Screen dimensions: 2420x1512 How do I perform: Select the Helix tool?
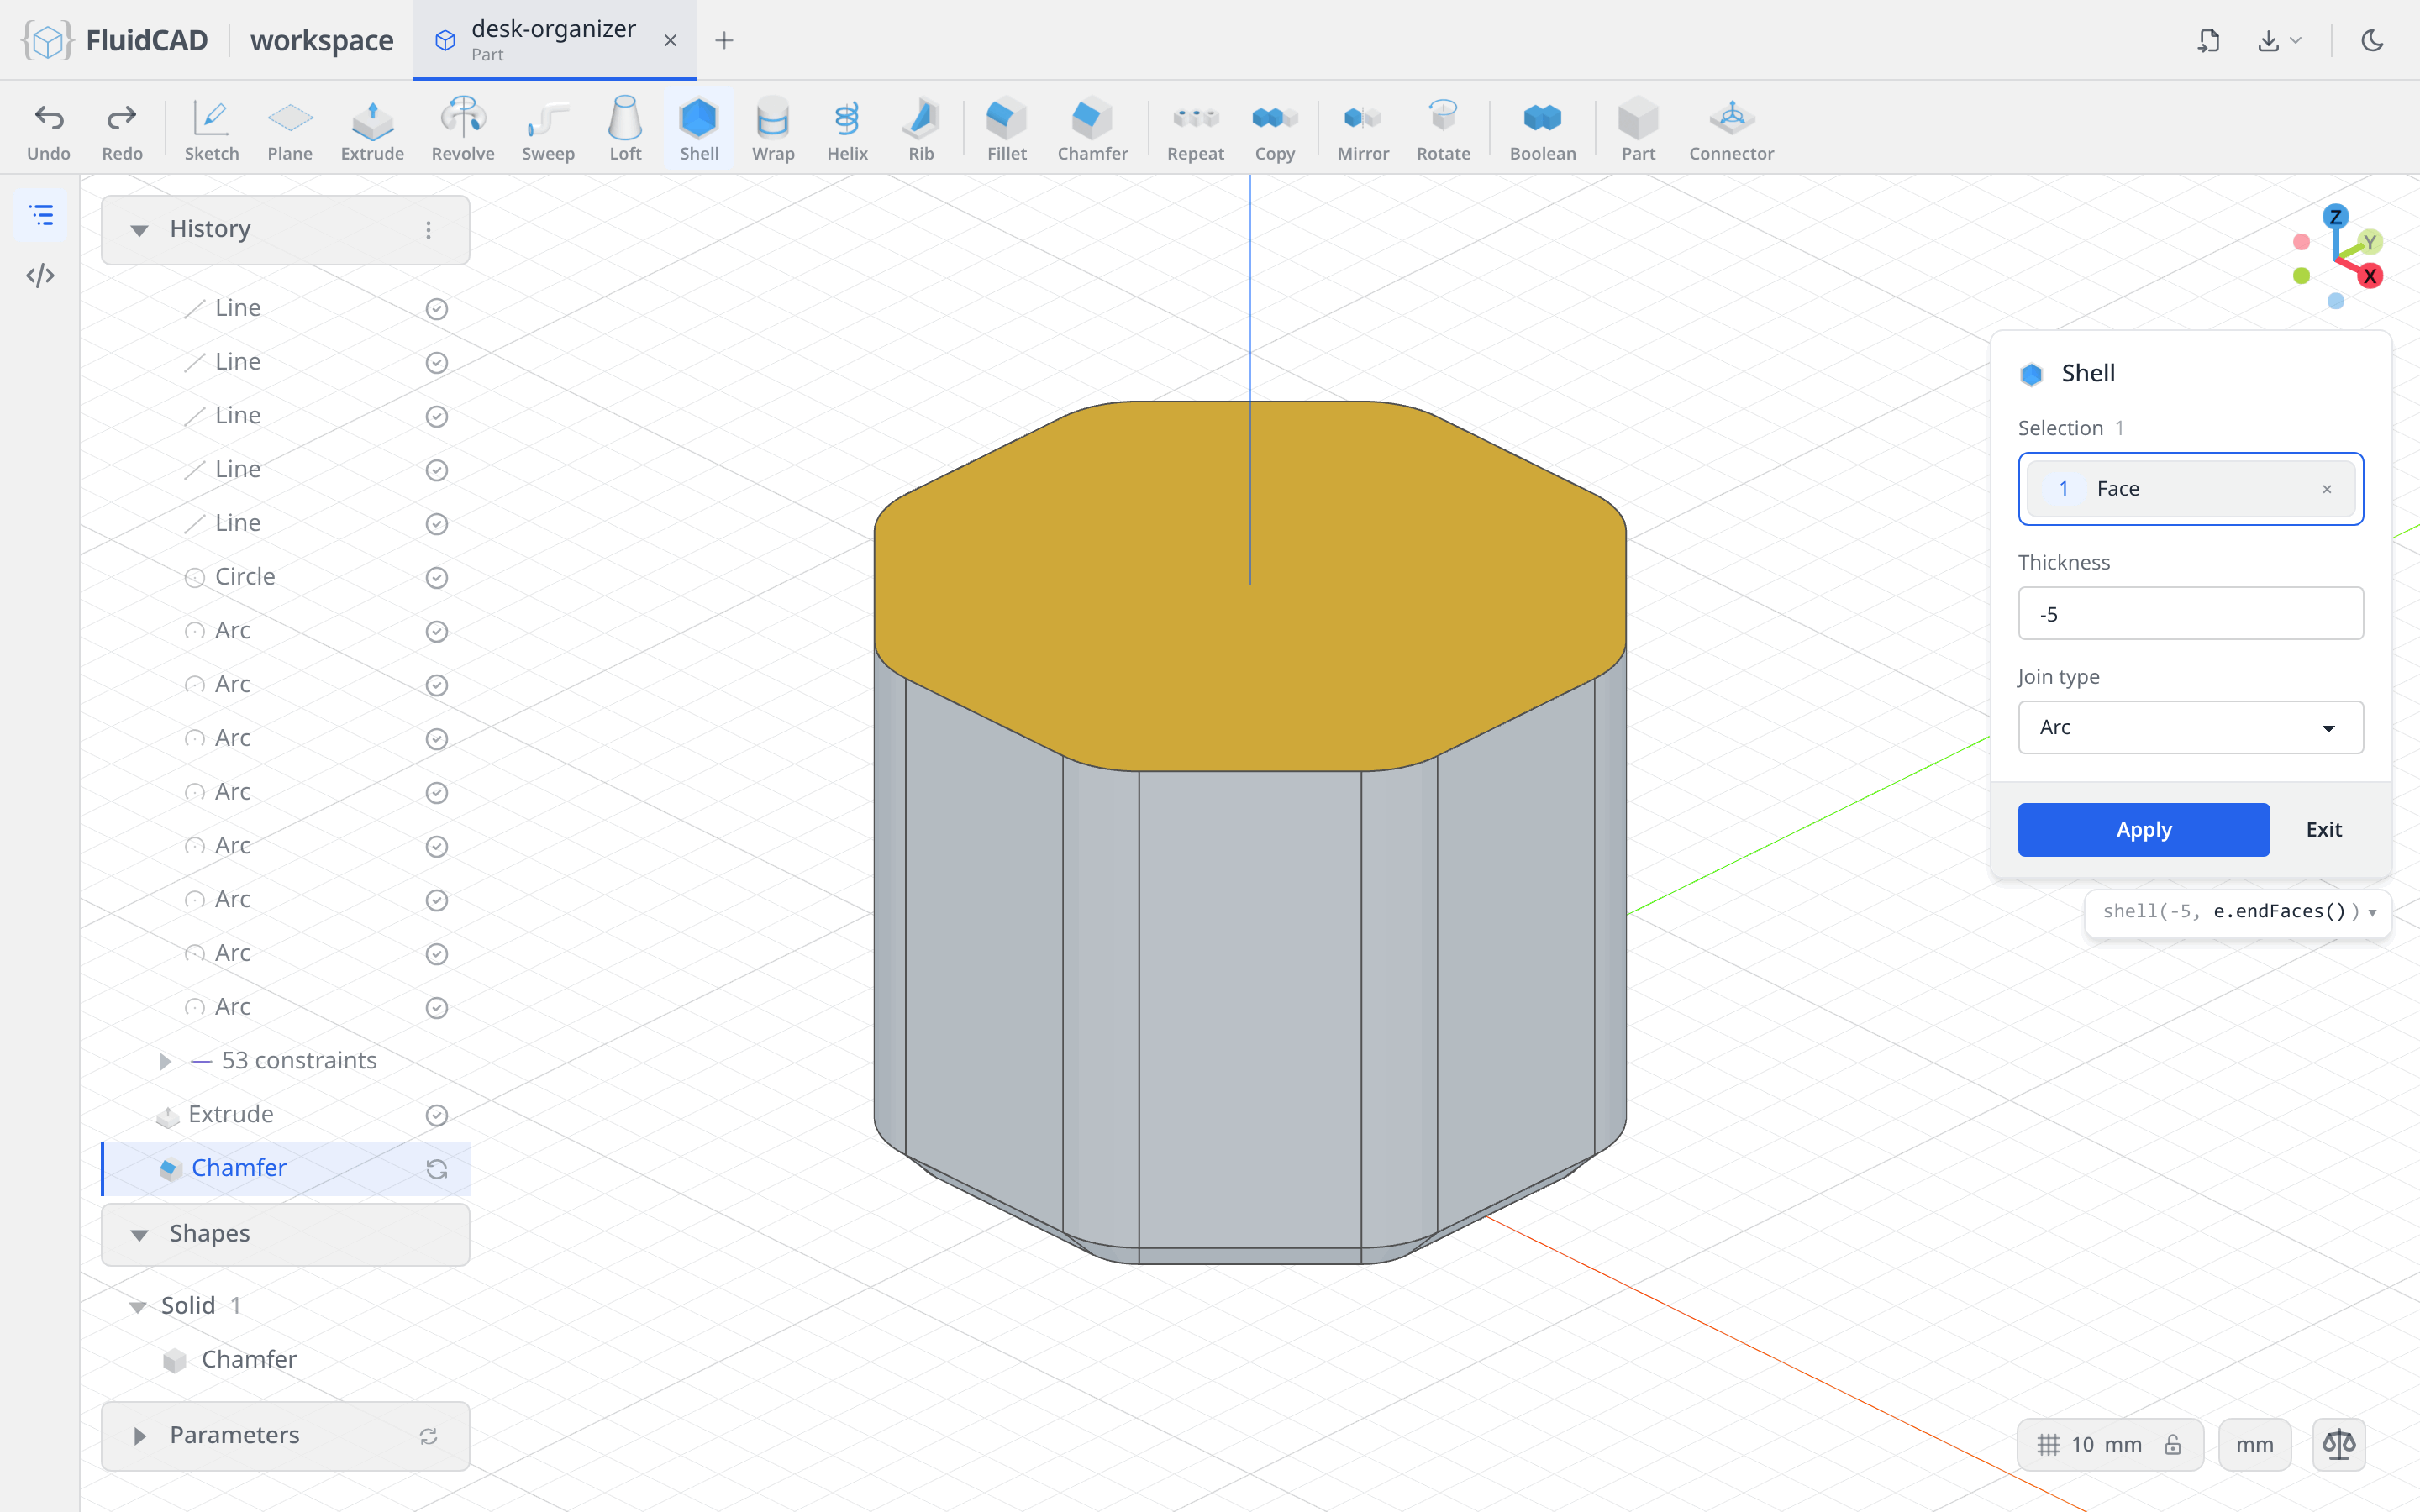tap(847, 129)
